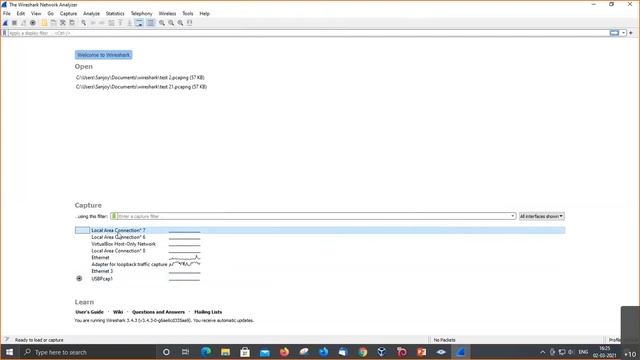Open the Statistics menu
The image size is (640, 360).
(x=115, y=13)
